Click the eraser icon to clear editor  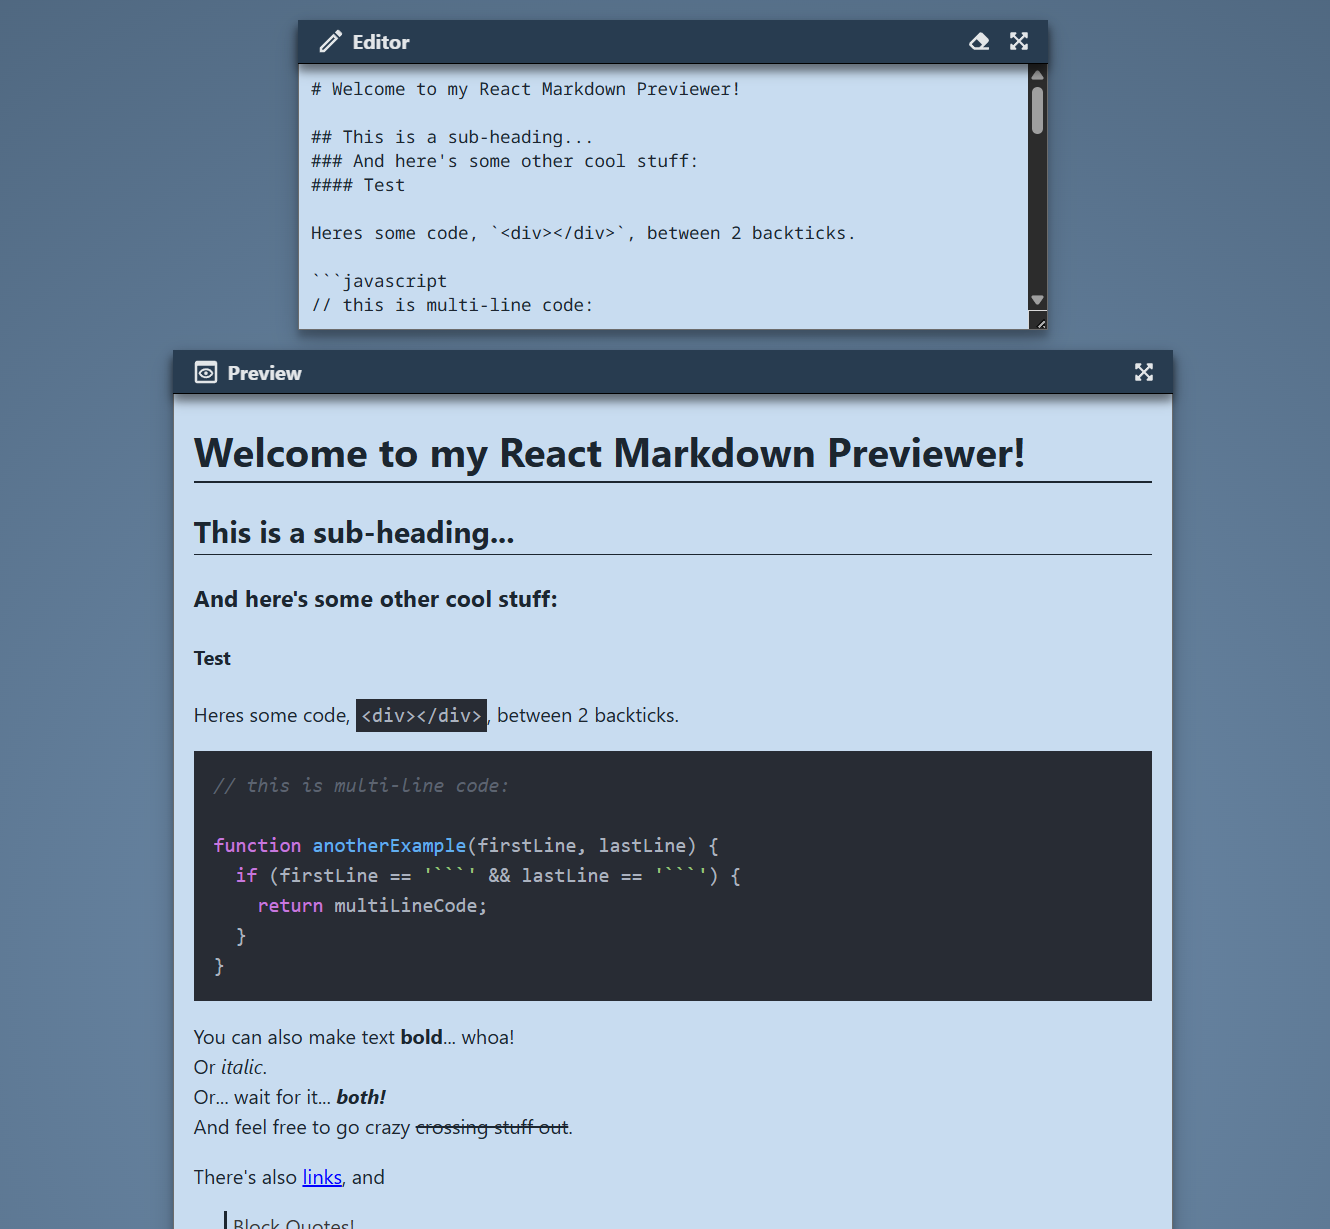click(x=979, y=42)
